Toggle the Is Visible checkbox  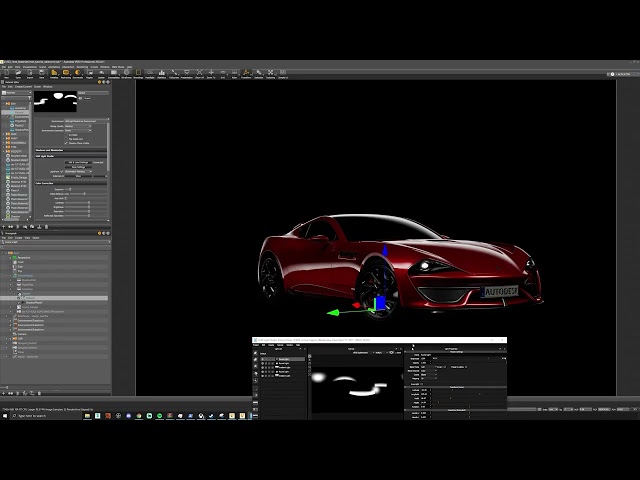pos(66,135)
